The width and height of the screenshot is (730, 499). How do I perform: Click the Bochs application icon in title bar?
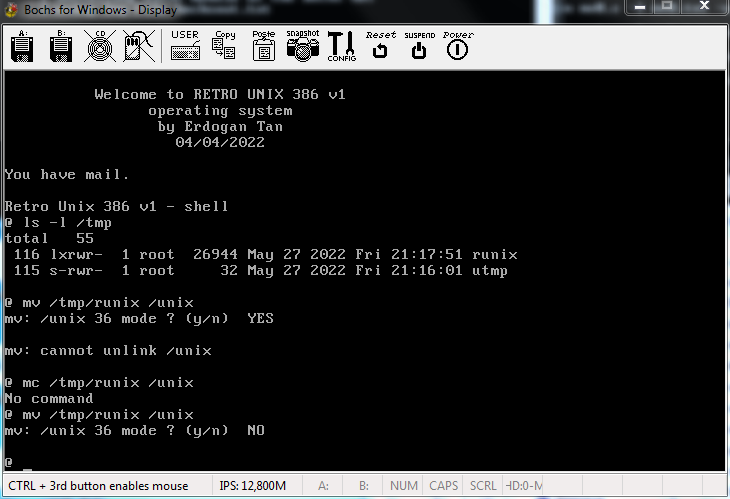tap(10, 9)
